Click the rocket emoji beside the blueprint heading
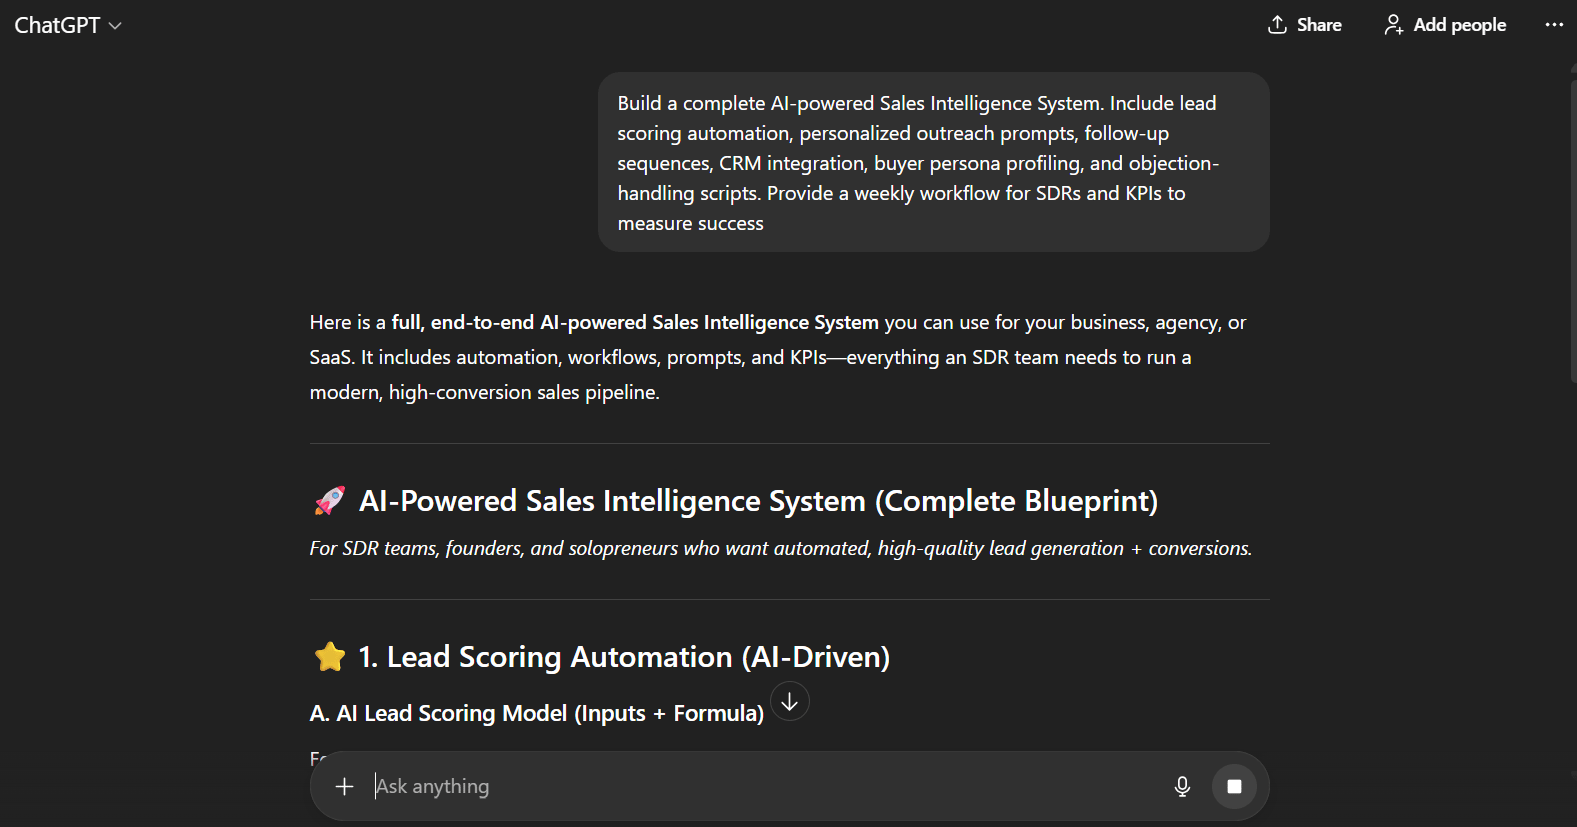Screen dimensions: 1577x827 (x=329, y=501)
